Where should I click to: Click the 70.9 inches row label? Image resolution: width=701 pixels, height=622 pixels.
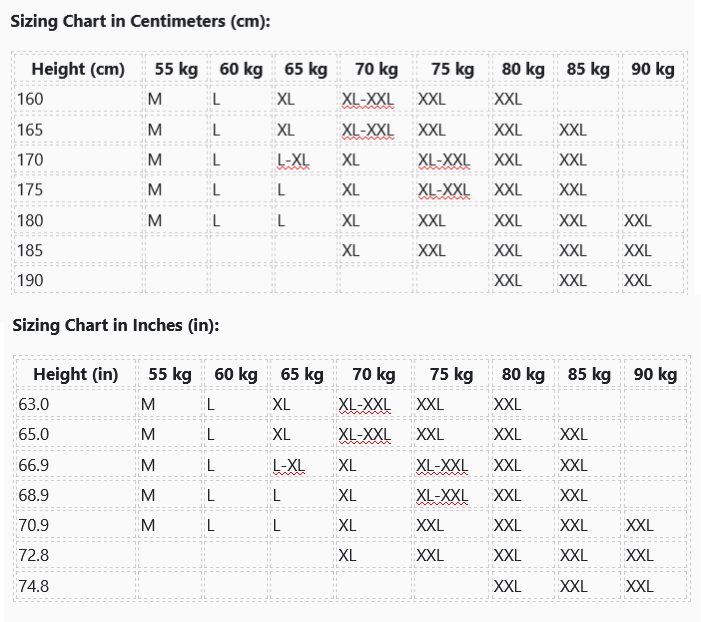tap(34, 525)
